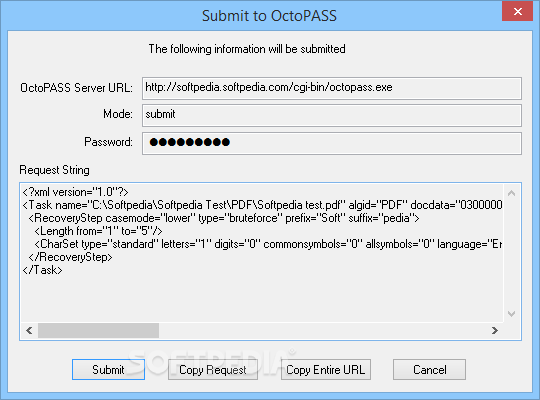This screenshot has width=540, height=400.
Task: Click the left arrow of horizontal scrollbar
Action: coord(29,331)
